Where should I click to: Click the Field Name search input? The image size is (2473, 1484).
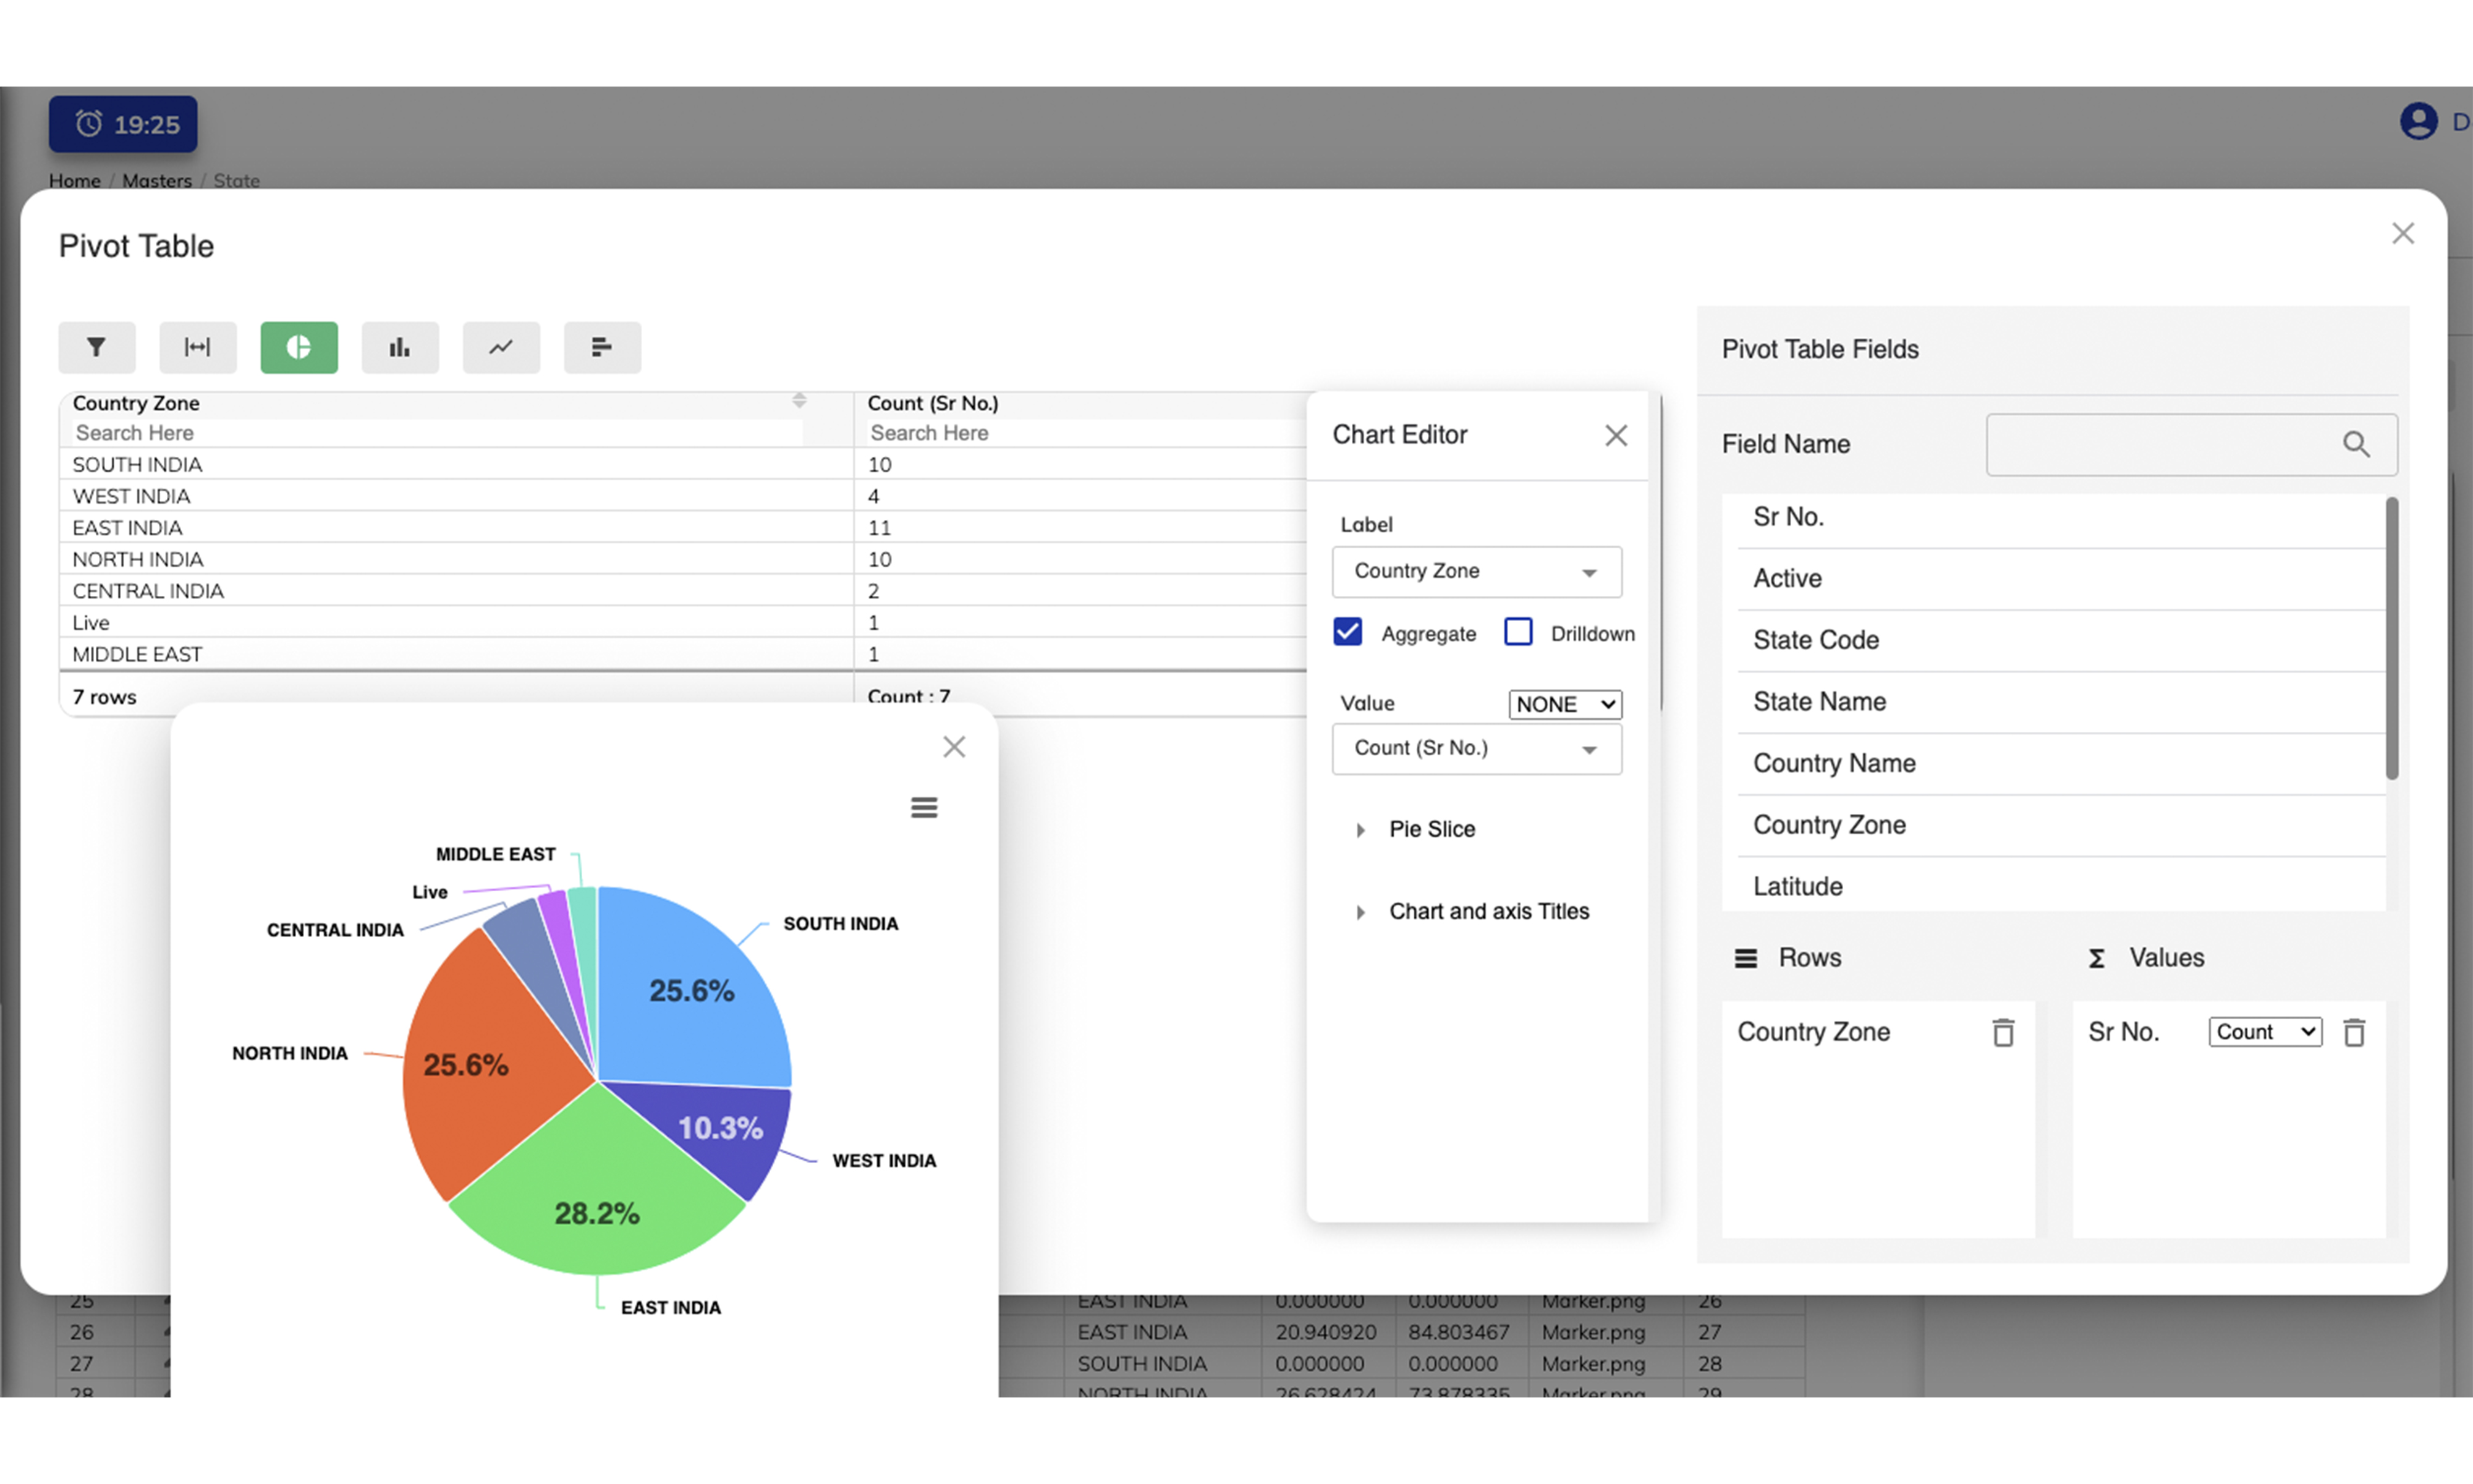[2191, 444]
